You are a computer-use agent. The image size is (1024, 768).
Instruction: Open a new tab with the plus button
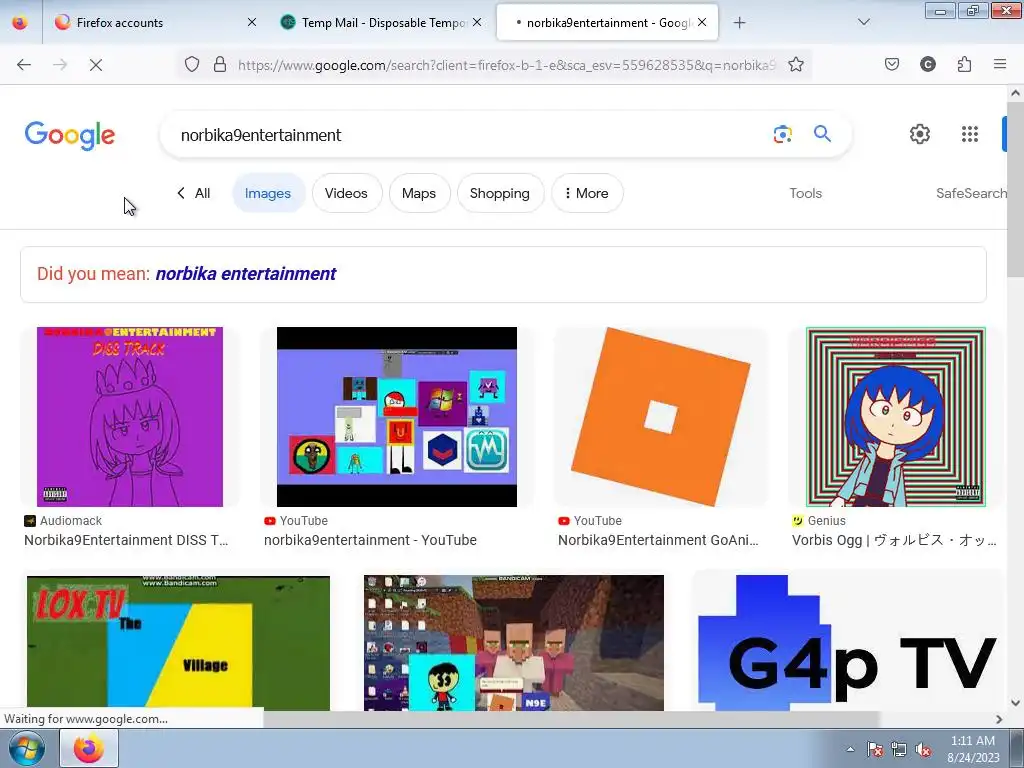click(x=739, y=23)
